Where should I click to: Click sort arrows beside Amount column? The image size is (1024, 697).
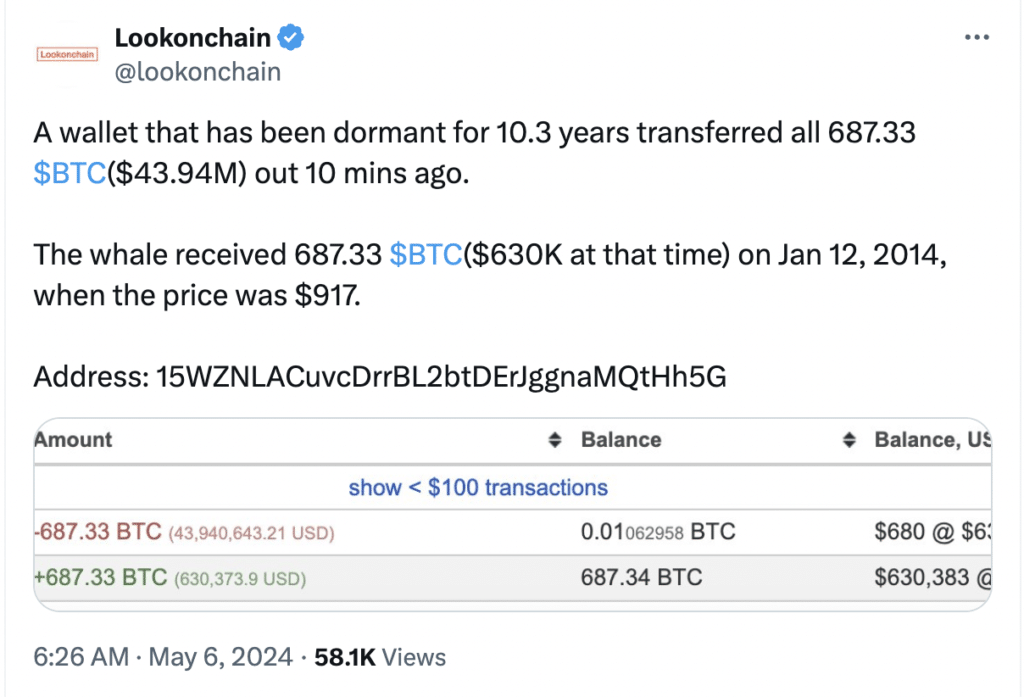pos(554,440)
